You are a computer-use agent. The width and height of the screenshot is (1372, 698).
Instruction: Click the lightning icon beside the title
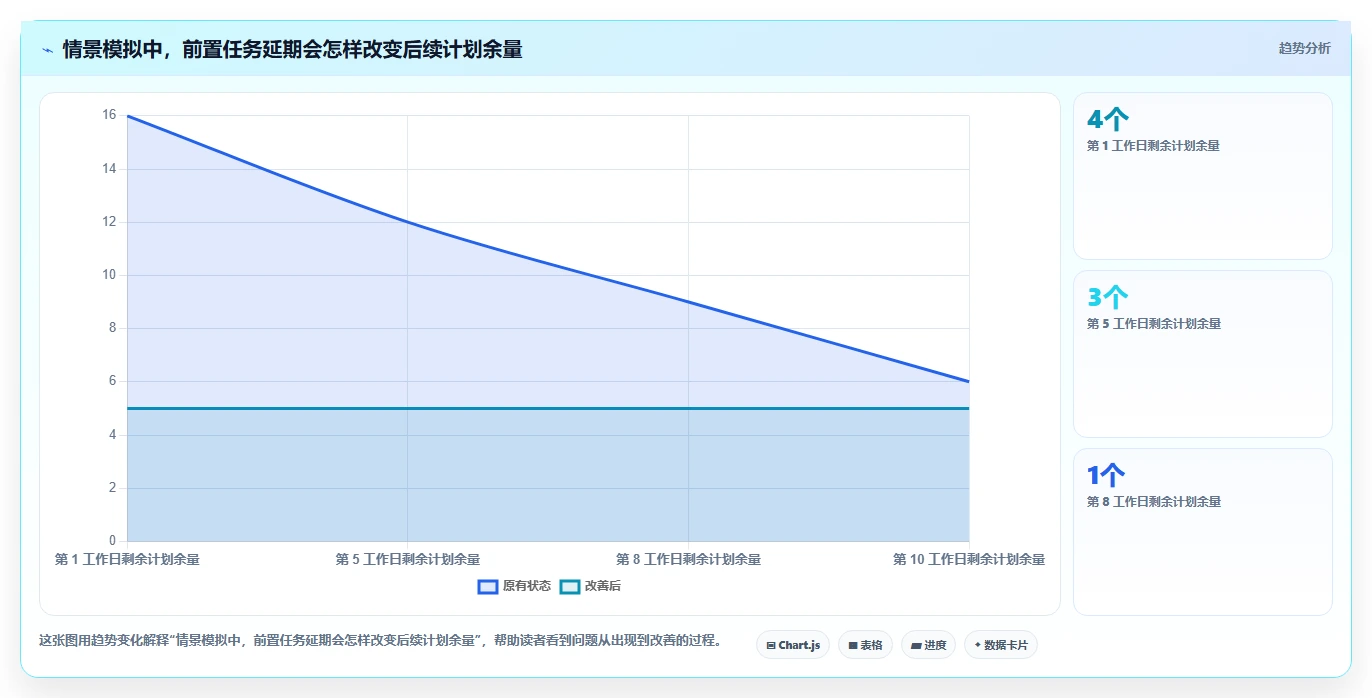47,49
